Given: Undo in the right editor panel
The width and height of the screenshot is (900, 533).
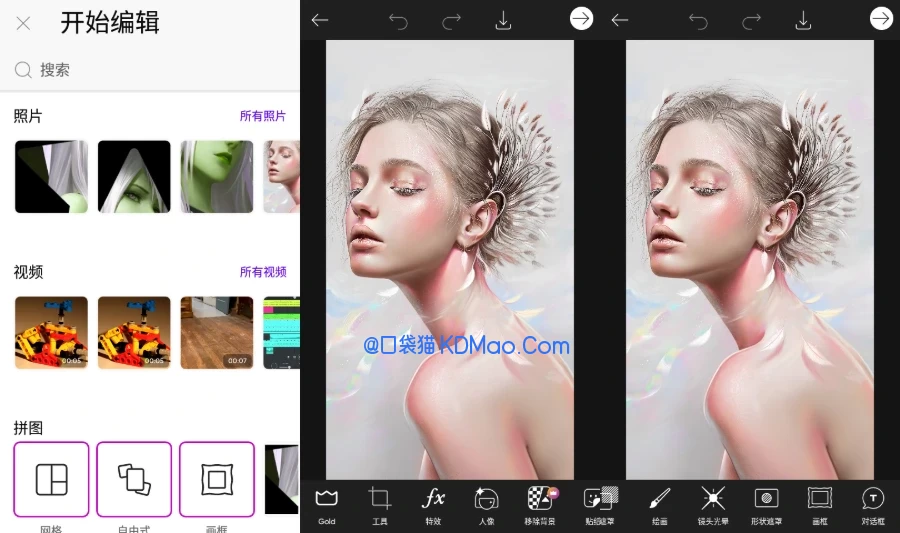Looking at the screenshot, I should [698, 21].
